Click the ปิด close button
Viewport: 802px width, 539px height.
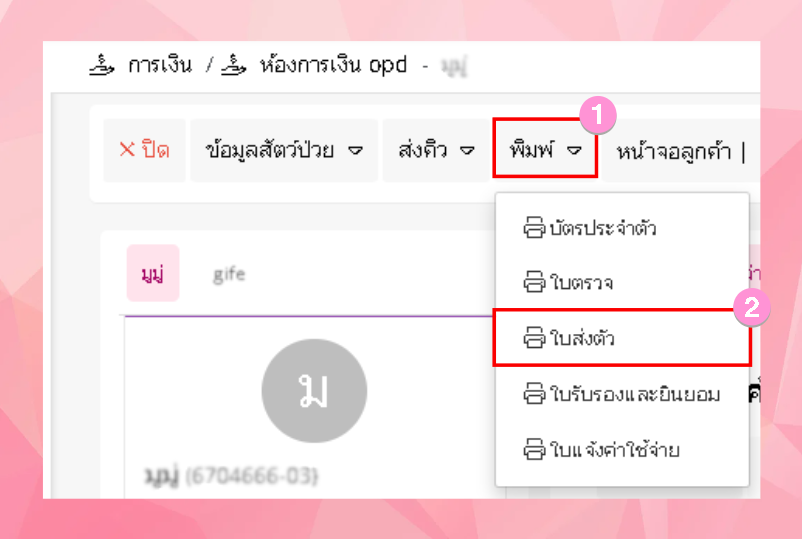(144, 150)
